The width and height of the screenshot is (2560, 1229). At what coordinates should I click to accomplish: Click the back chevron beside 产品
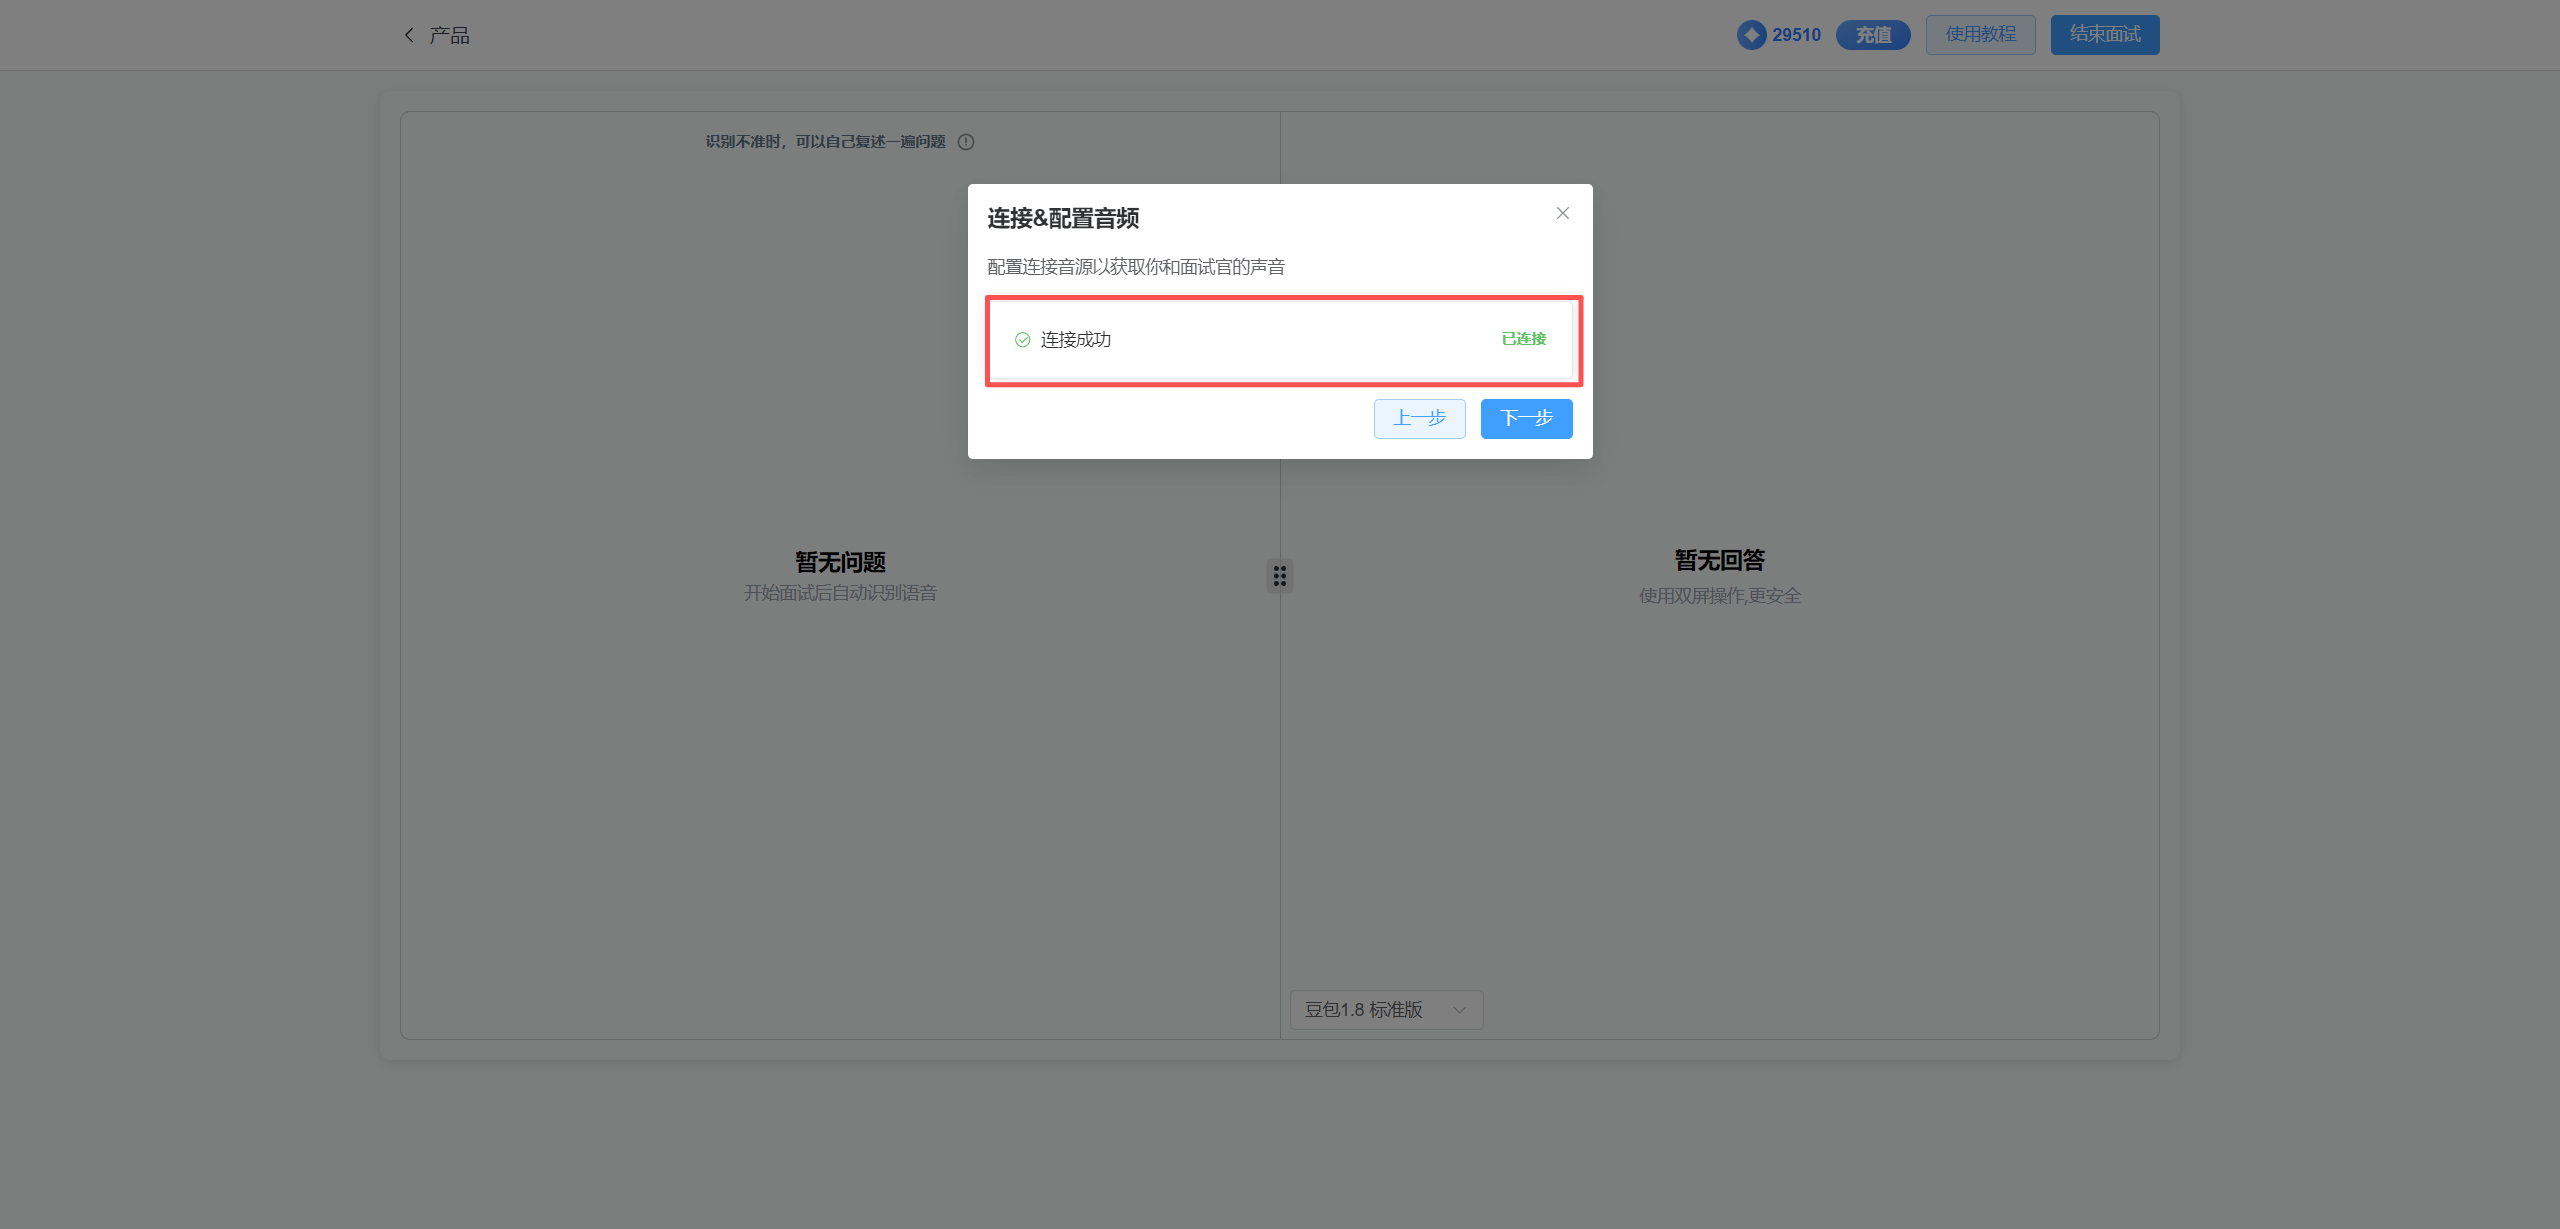tap(409, 35)
